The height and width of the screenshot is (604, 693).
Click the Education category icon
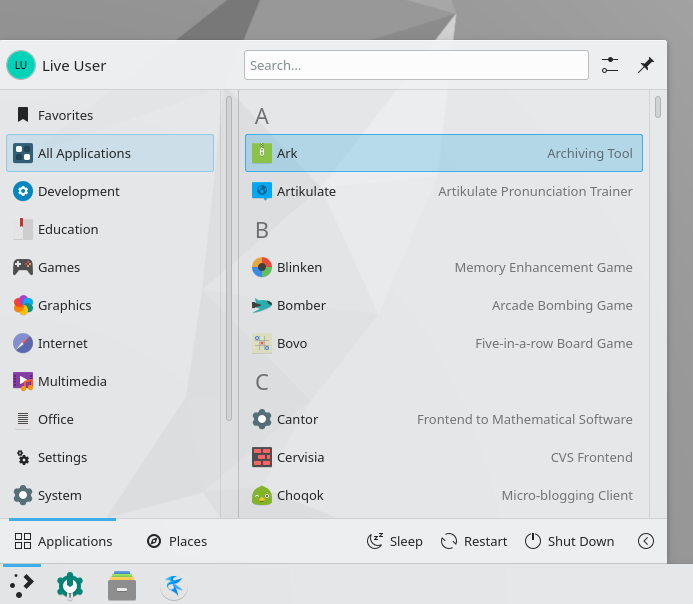(23, 229)
